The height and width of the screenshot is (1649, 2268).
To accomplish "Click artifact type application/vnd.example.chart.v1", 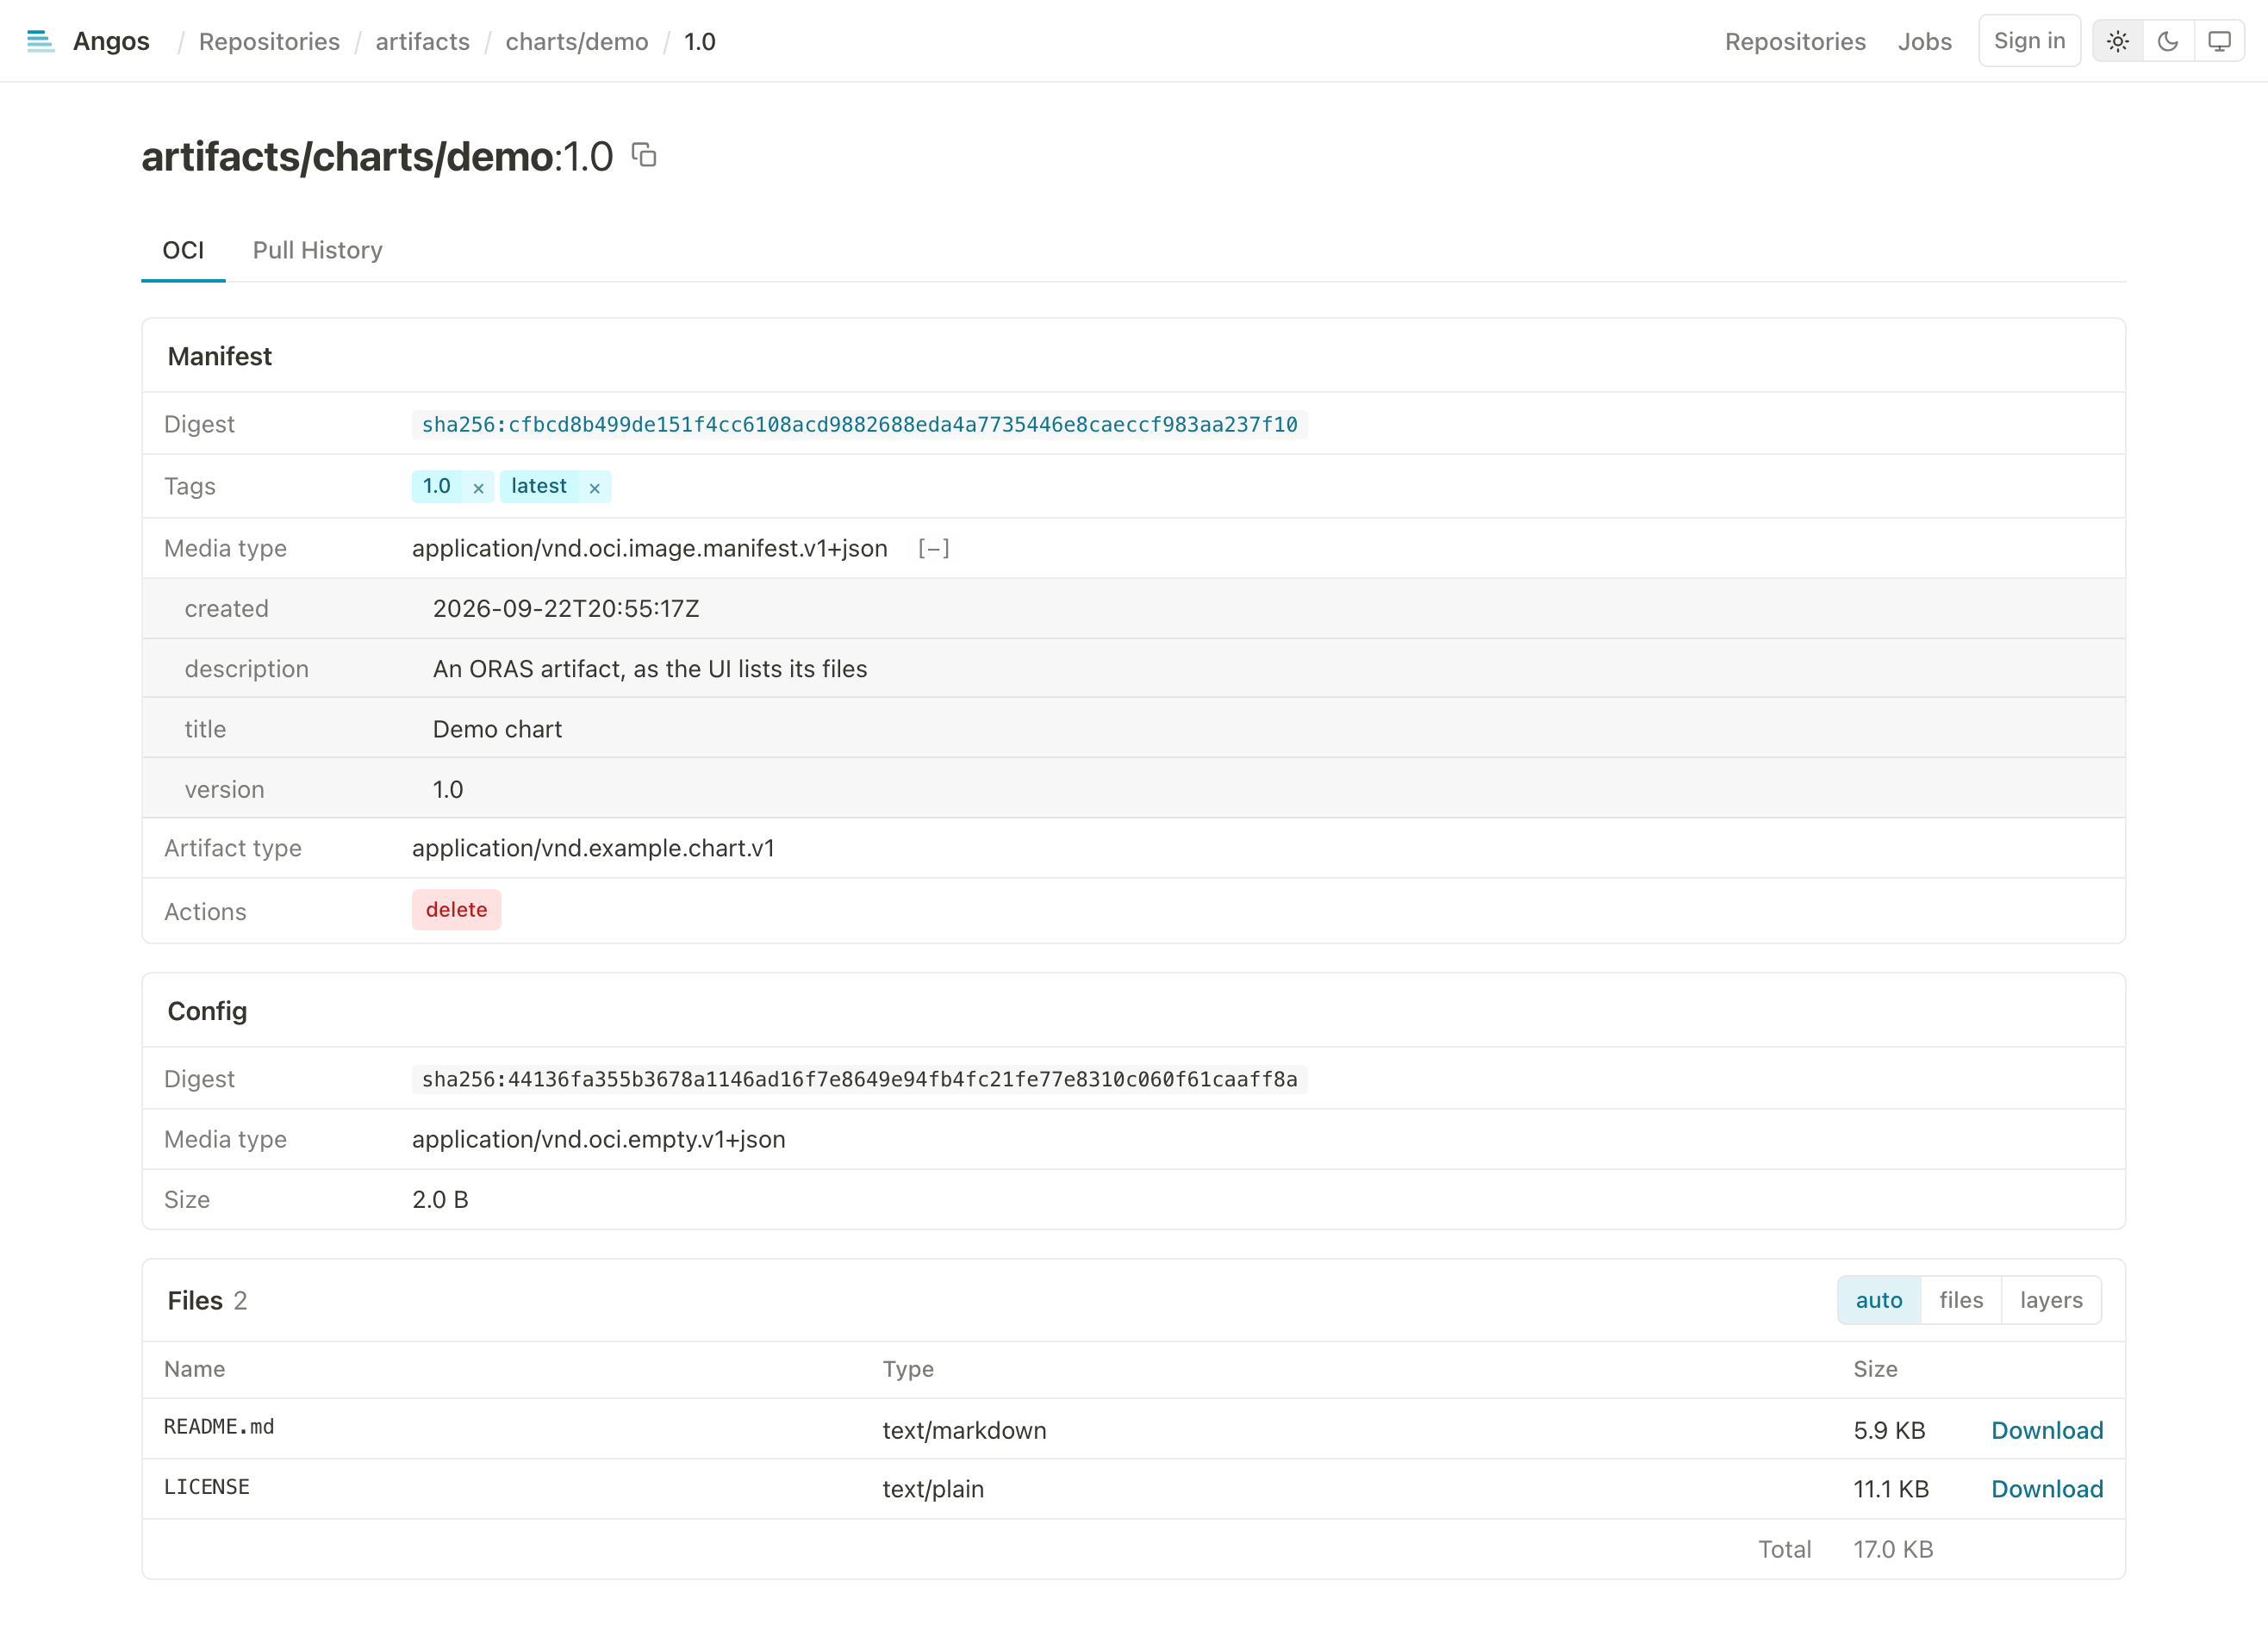I will click(x=593, y=848).
